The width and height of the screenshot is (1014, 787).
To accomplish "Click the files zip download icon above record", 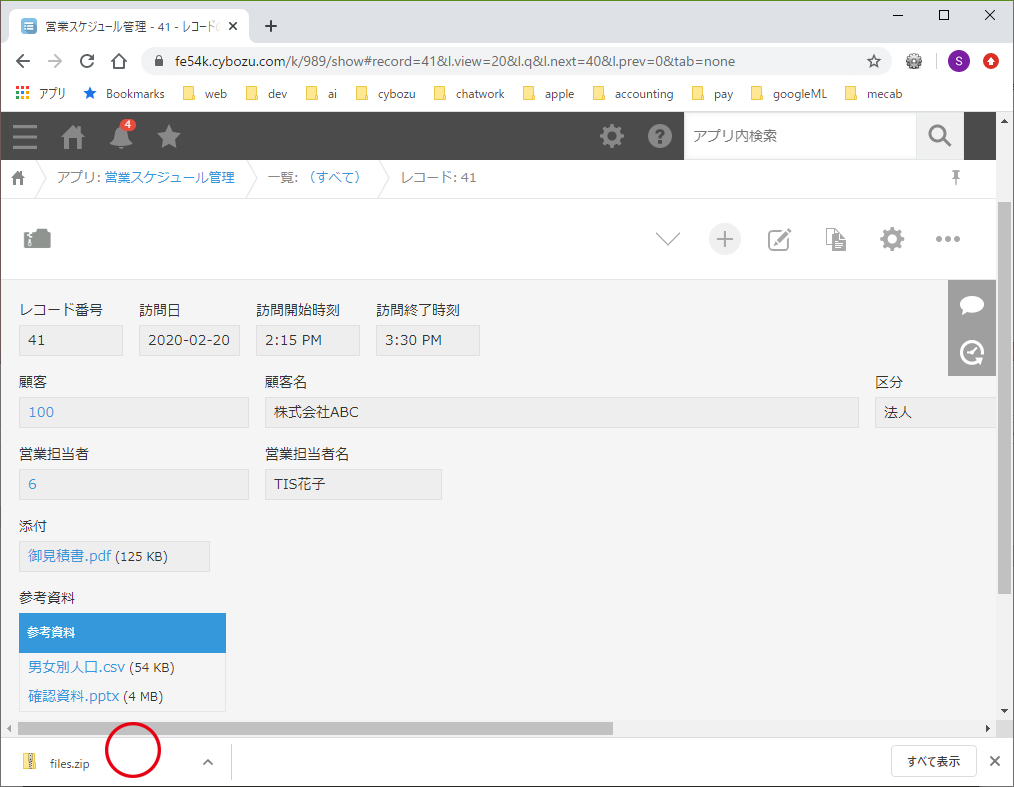I will pyautogui.click(x=38, y=239).
